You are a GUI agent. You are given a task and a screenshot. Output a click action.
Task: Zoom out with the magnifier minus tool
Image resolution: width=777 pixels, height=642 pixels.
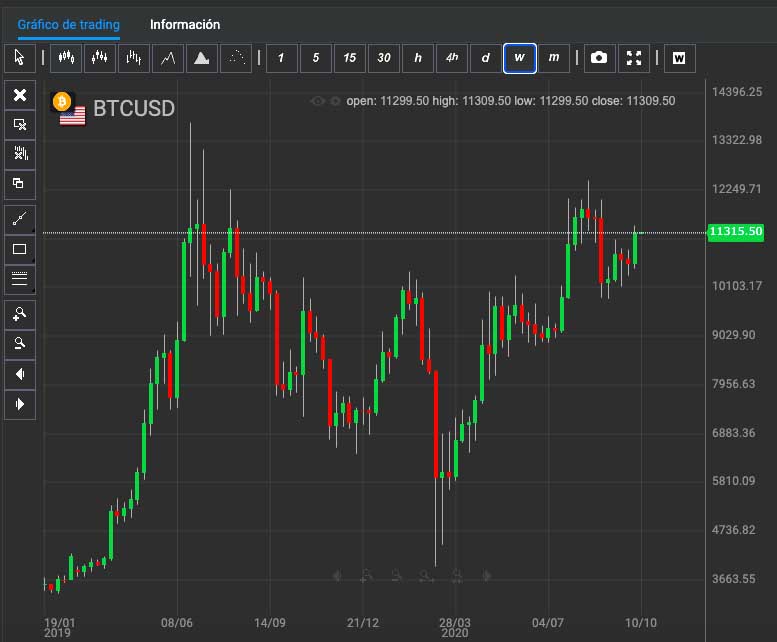(x=20, y=344)
